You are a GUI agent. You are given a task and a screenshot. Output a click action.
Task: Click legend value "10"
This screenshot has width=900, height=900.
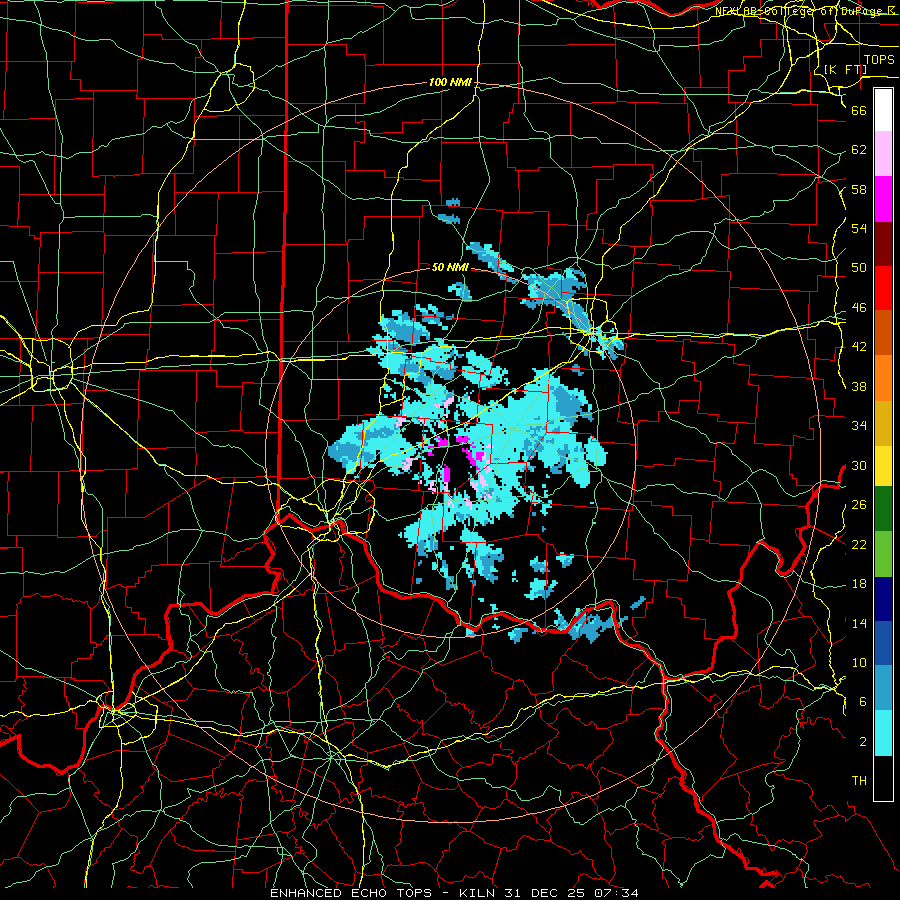[859, 663]
